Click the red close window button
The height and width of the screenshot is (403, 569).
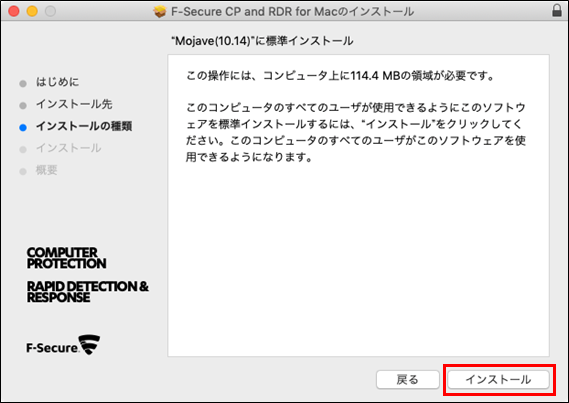pyautogui.click(x=14, y=11)
